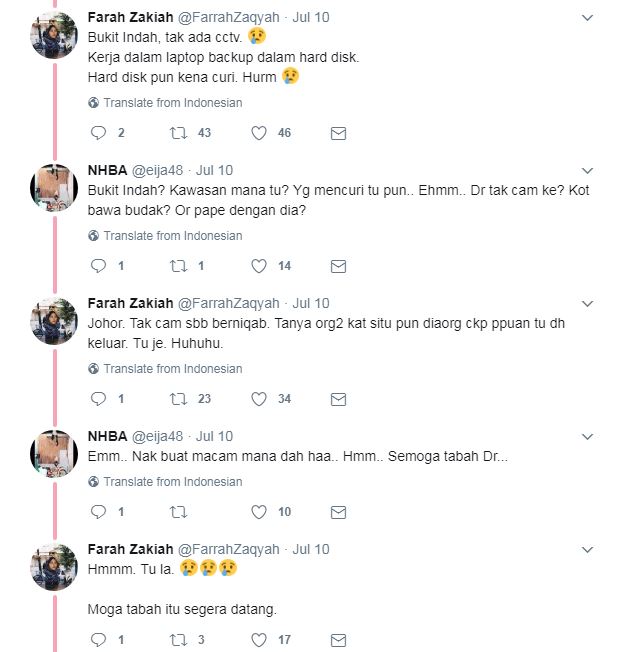Viewport: 627px width, 652px height.
Task: Share the "Johor. Tak cam" tweet by direct message
Action: point(338,399)
